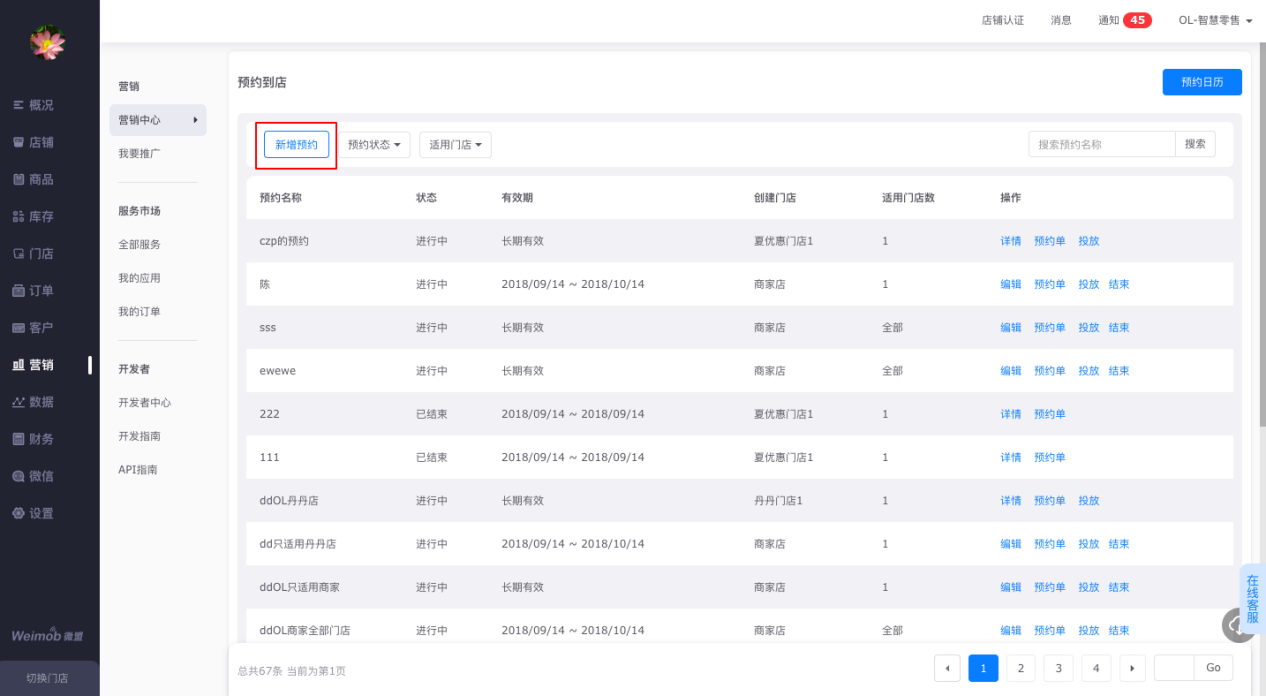Open 通知 notifications with 45 badge

click(x=1125, y=20)
